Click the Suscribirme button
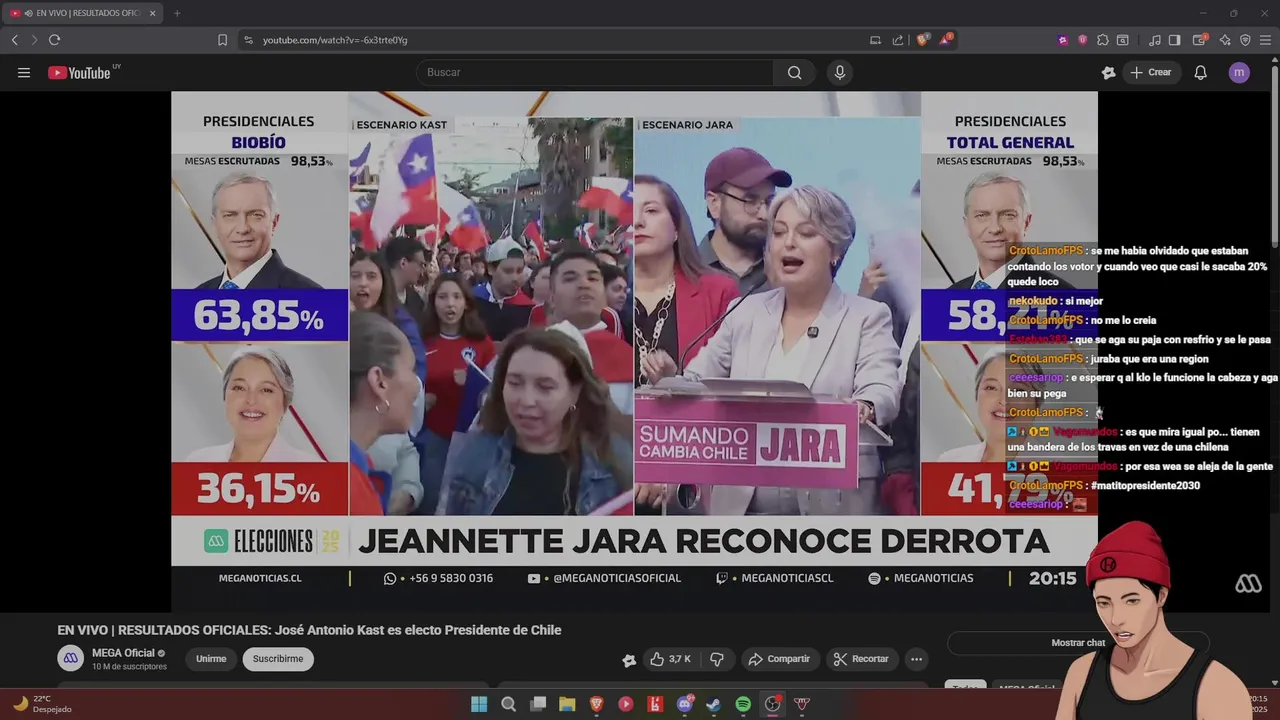Screen dimensions: 1280x720 coord(278,659)
